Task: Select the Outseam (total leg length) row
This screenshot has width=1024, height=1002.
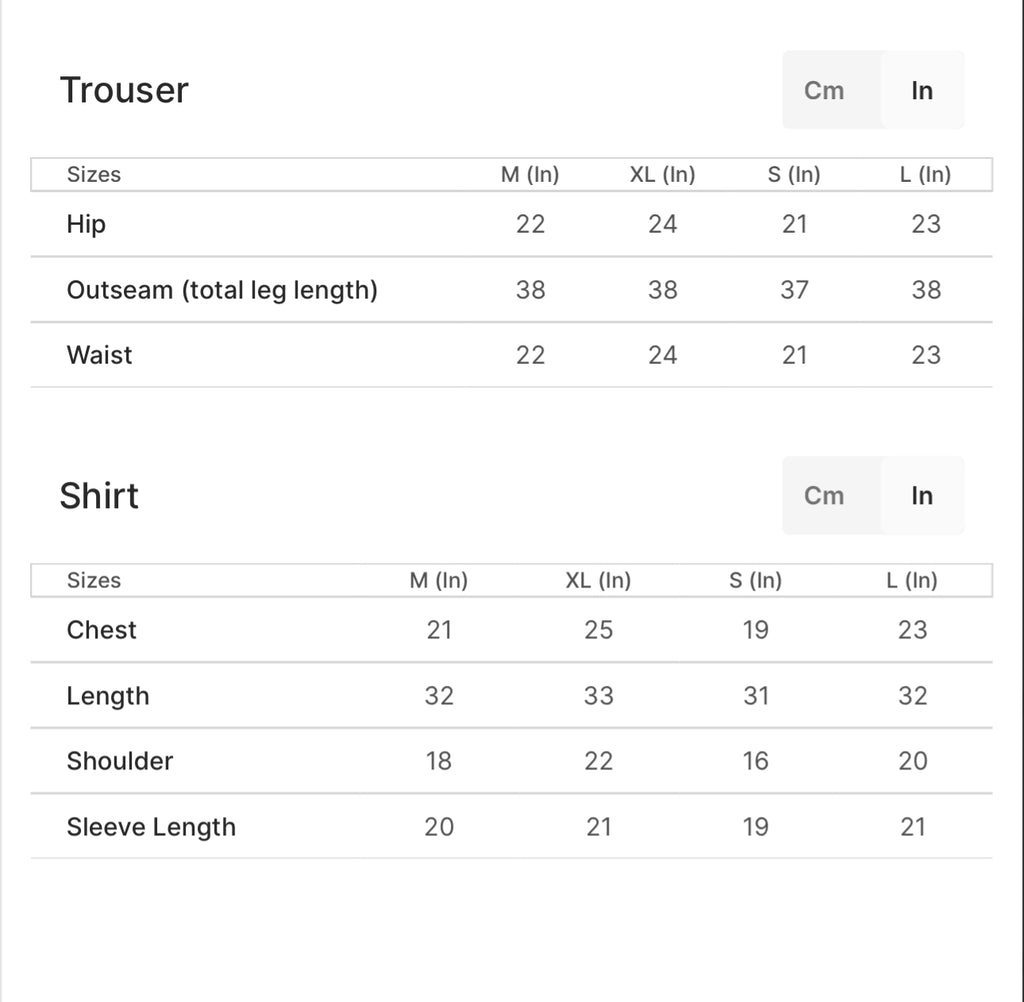Action: point(222,290)
